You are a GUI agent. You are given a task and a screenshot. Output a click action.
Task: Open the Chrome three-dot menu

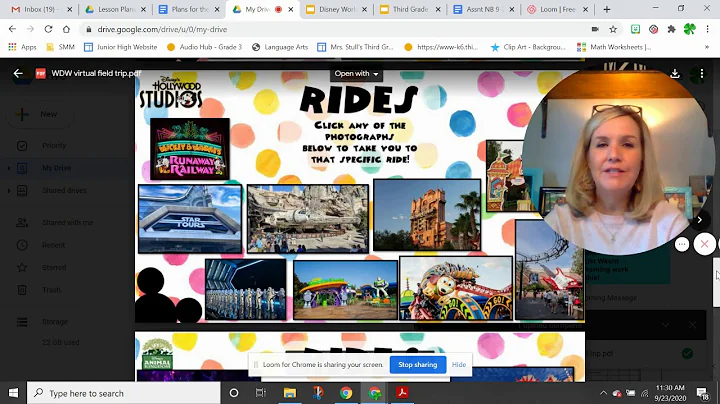click(708, 29)
